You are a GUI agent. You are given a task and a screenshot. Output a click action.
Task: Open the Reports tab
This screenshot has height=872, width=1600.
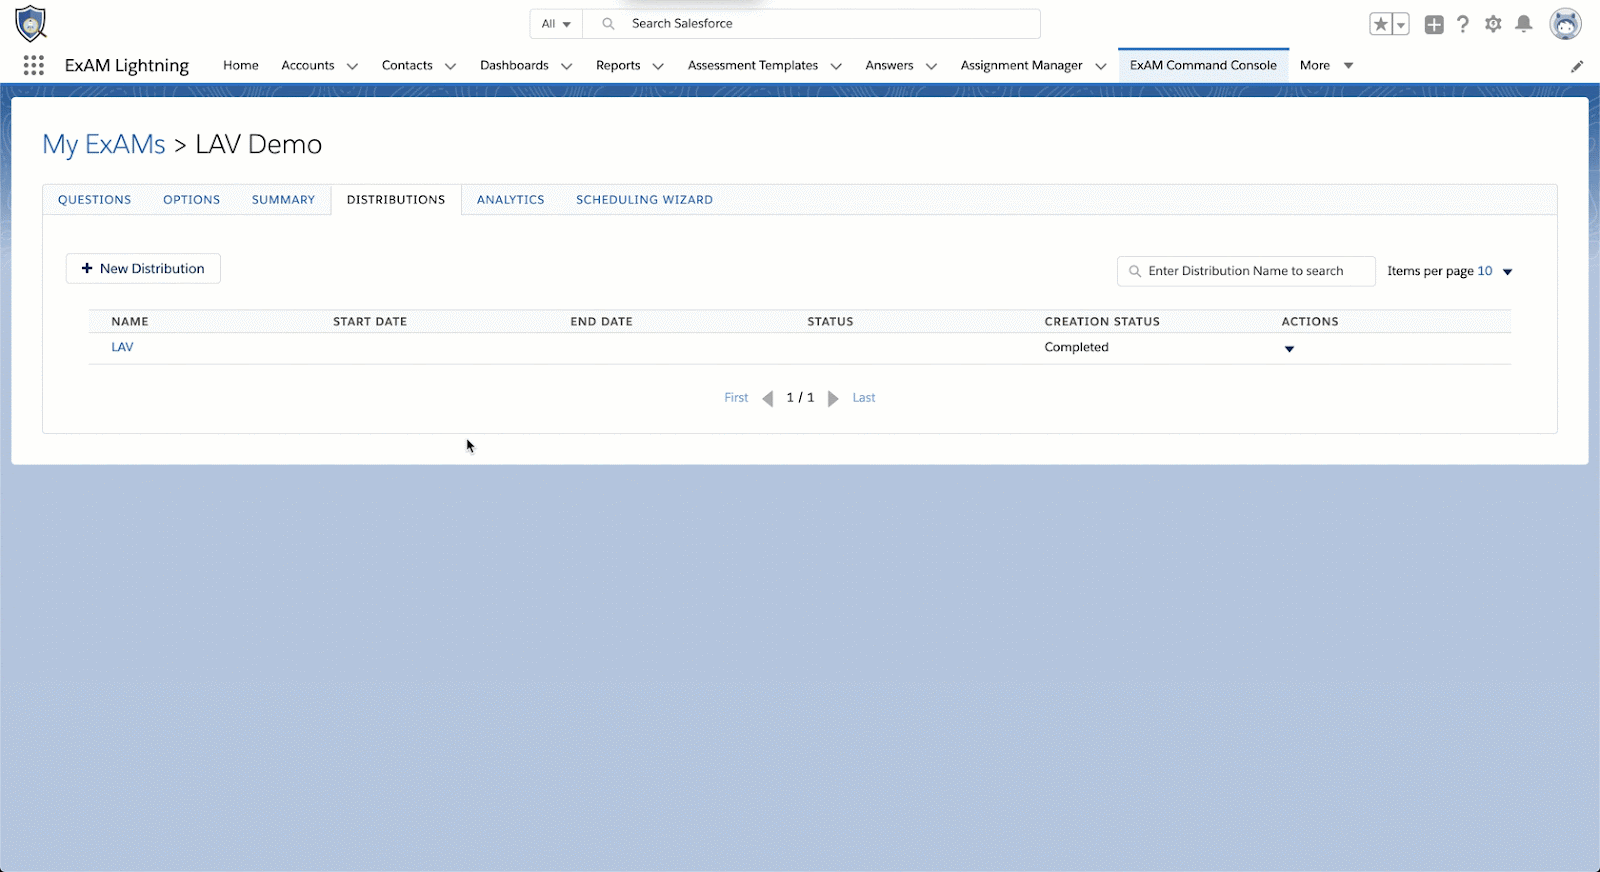[x=618, y=65]
